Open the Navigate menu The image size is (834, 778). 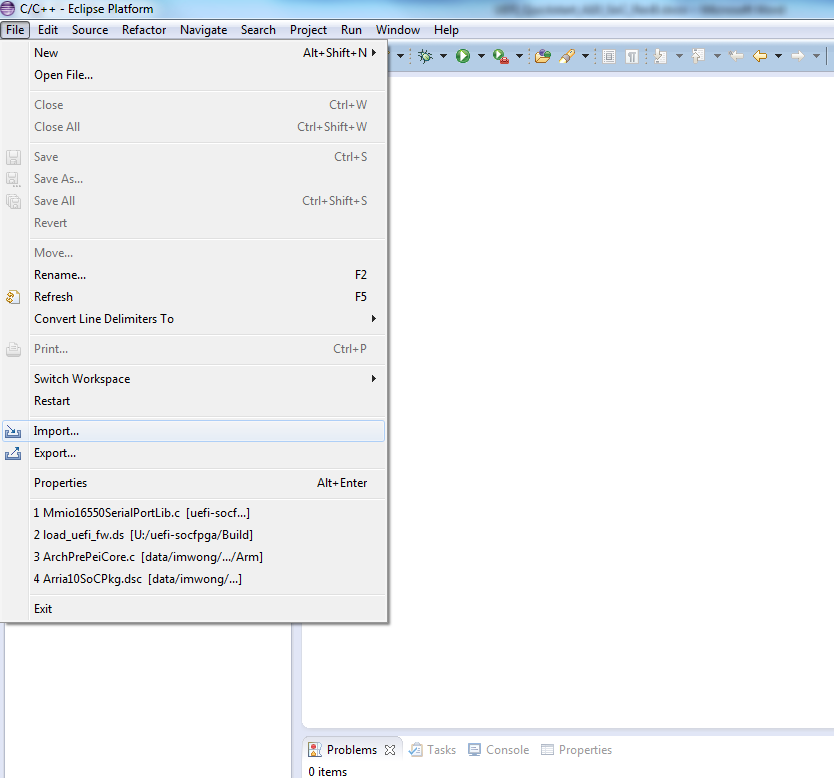click(204, 30)
